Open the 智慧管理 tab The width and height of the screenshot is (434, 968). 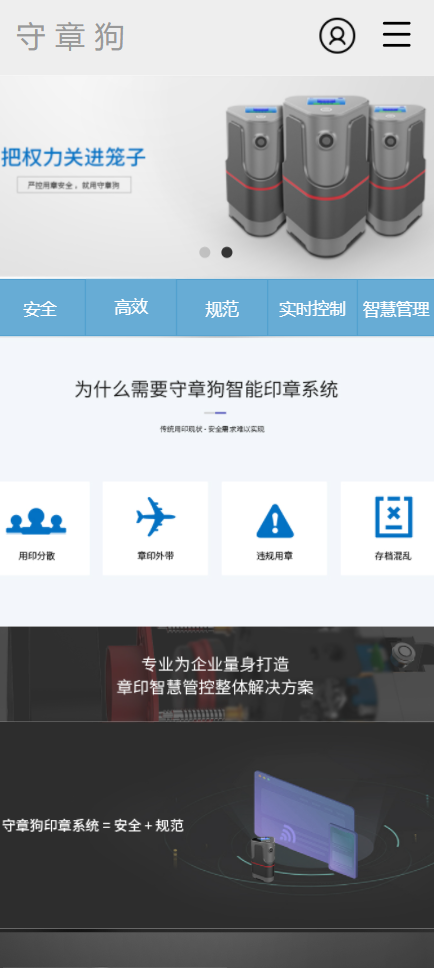click(396, 308)
